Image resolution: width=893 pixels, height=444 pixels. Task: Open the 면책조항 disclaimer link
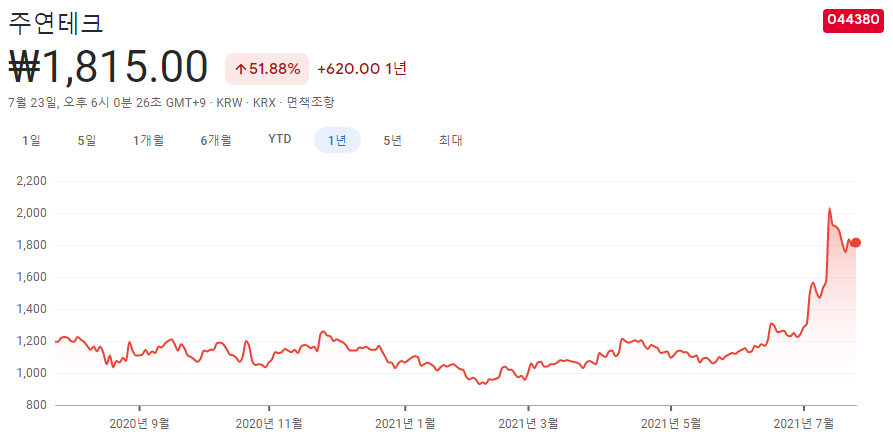310,102
